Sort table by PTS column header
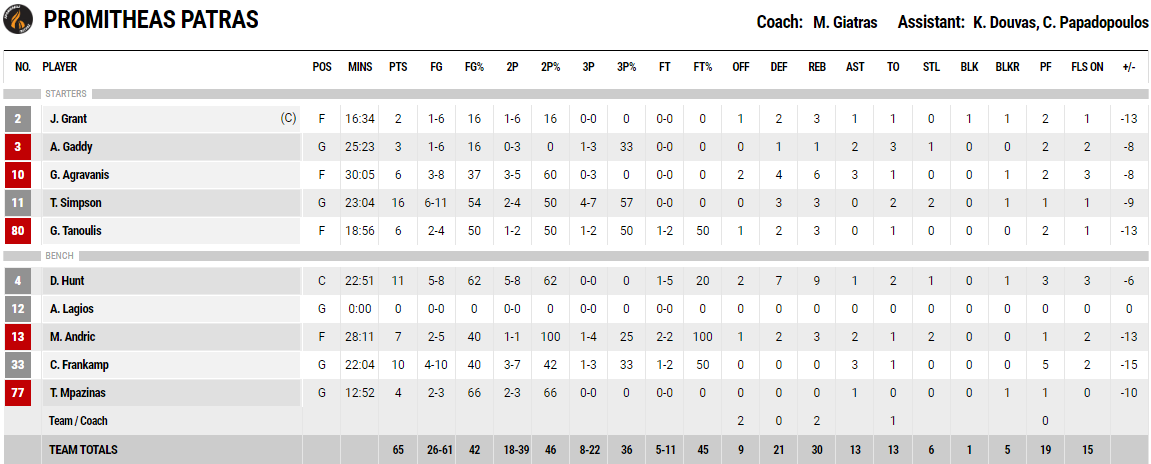Image resolution: width=1151 pixels, height=464 pixels. click(398, 67)
